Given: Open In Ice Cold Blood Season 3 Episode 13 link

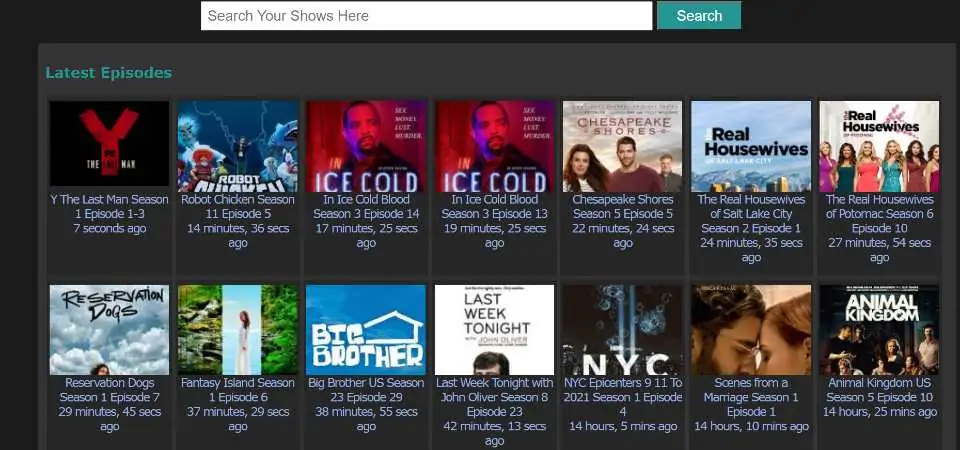Looking at the screenshot, I should click(494, 206).
